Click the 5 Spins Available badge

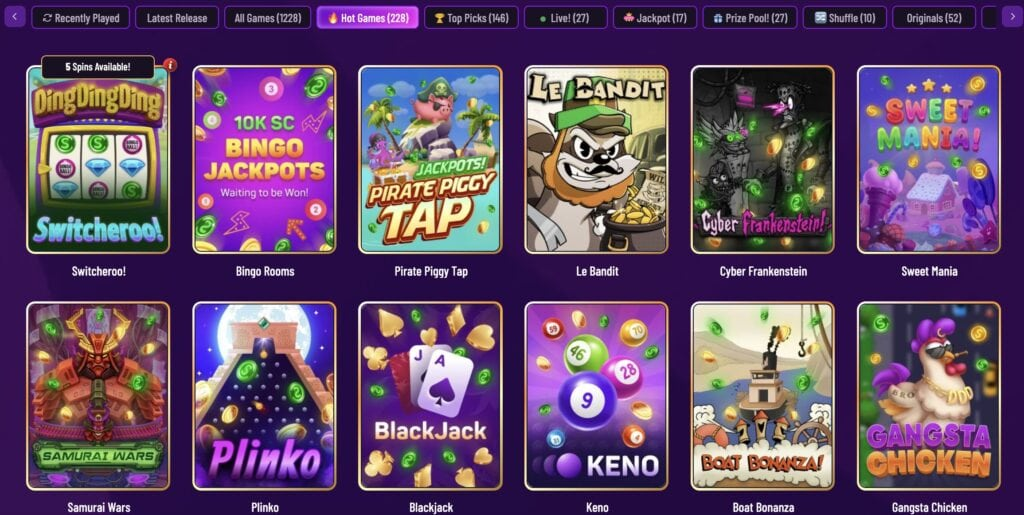click(98, 67)
